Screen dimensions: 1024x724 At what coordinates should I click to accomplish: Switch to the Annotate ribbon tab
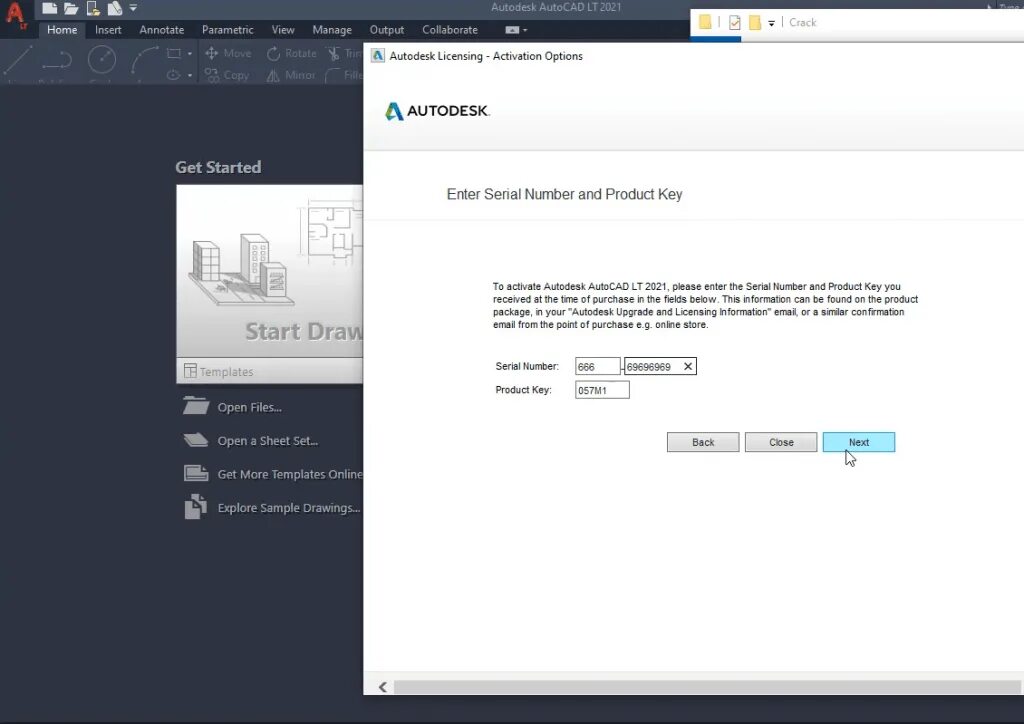[161, 30]
